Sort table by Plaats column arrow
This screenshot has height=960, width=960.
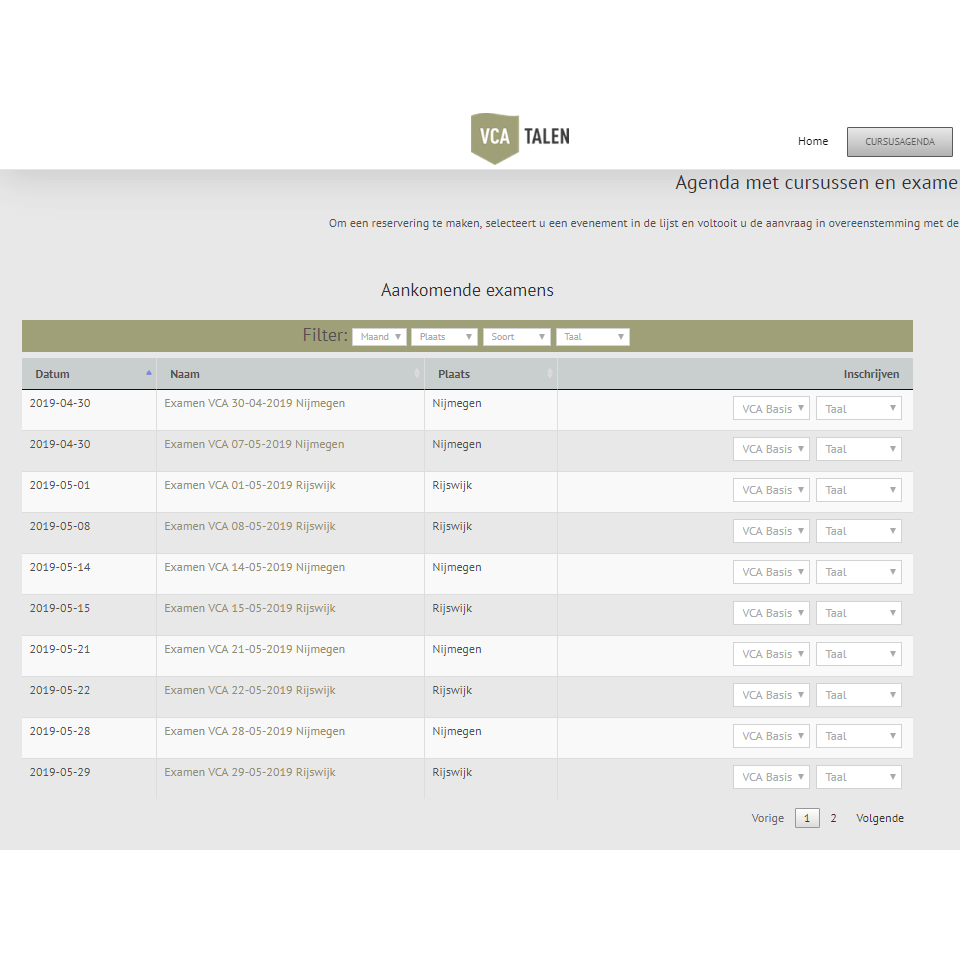pyautogui.click(x=549, y=373)
